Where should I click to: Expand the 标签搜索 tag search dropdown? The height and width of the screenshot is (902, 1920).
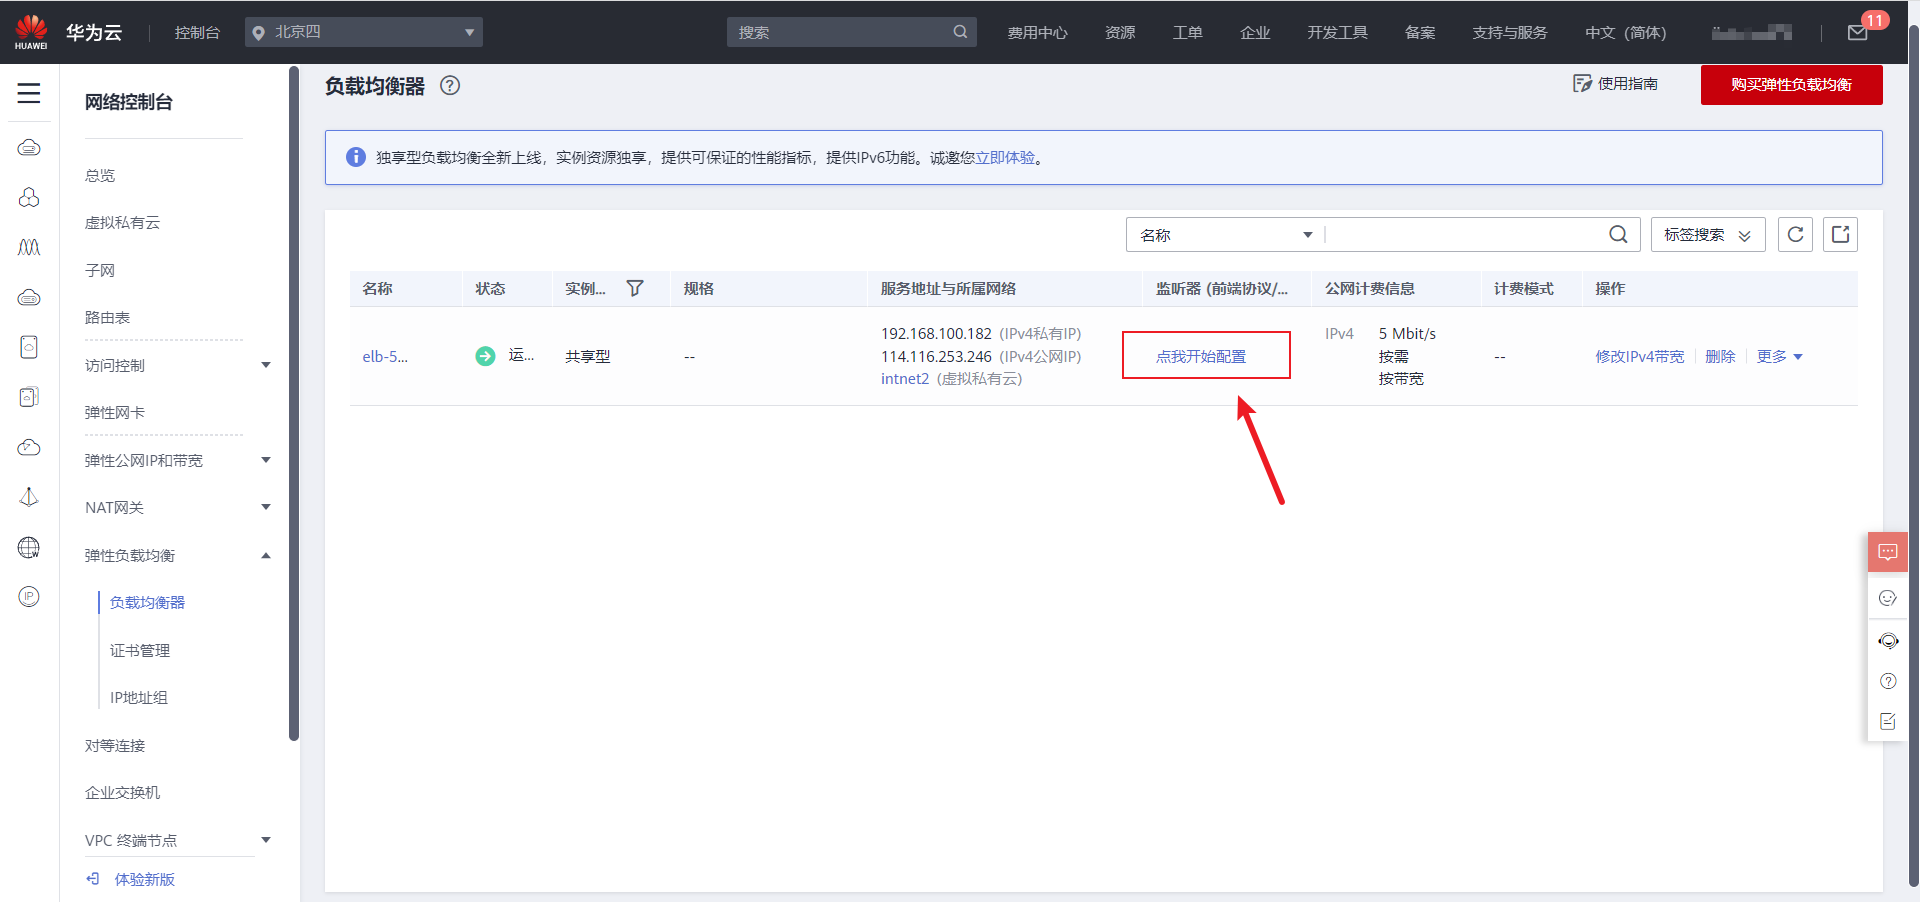coord(1707,234)
